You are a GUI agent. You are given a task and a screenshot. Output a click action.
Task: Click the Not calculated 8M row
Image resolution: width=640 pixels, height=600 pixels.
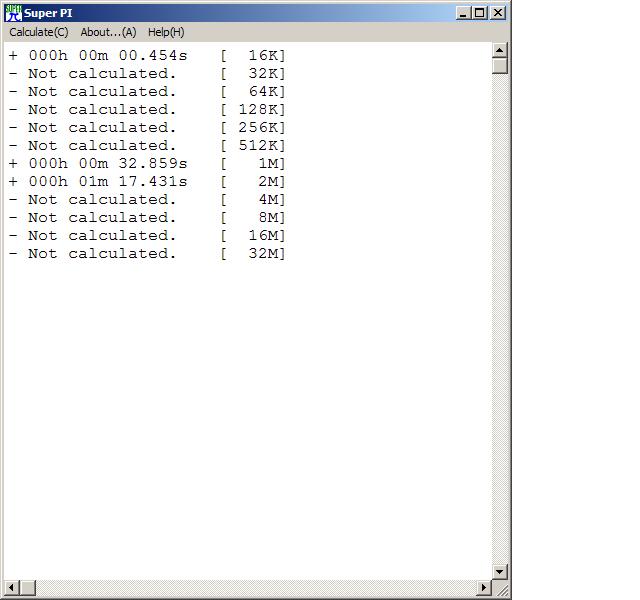coord(147,217)
